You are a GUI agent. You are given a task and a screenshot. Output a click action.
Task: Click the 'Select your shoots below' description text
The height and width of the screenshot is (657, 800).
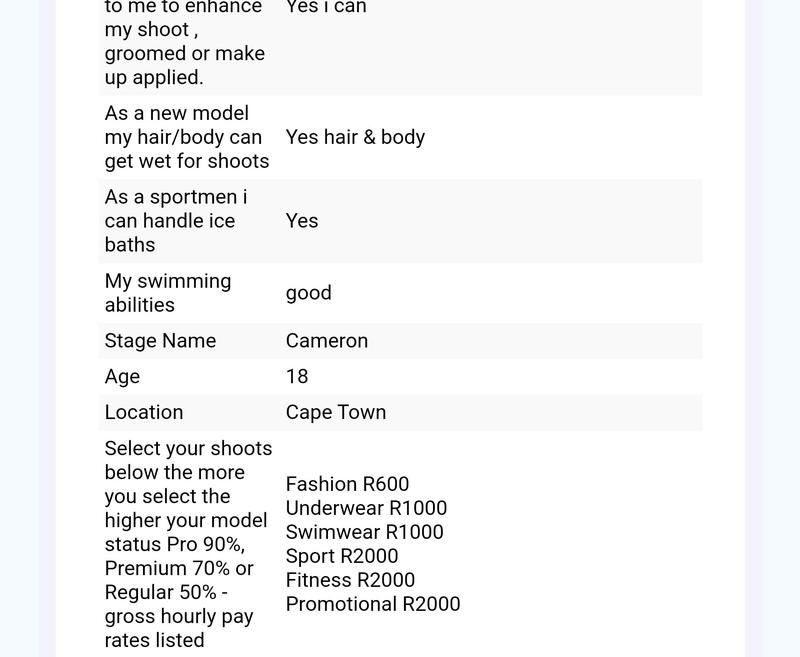click(187, 544)
